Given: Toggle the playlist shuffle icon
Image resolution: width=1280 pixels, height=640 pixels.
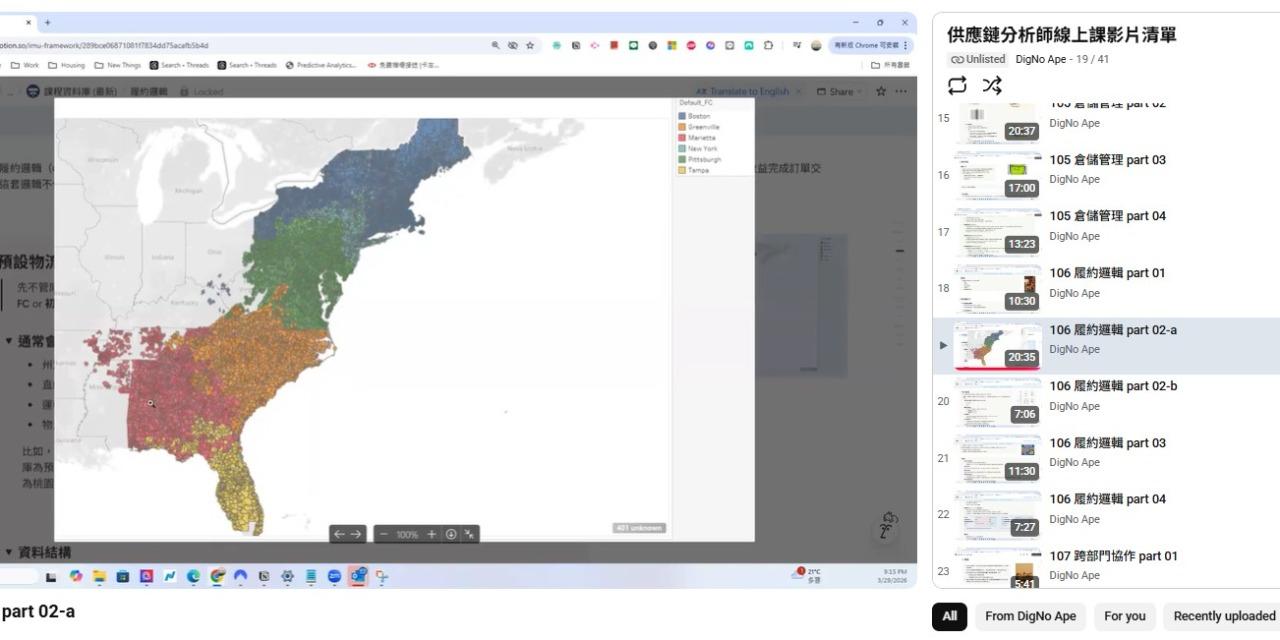Looking at the screenshot, I should coord(992,85).
